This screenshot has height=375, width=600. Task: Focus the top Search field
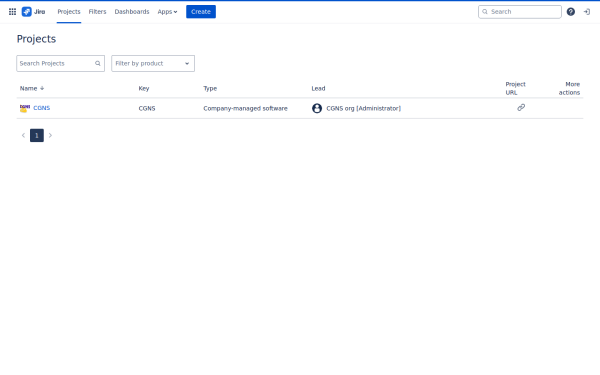[520, 12]
